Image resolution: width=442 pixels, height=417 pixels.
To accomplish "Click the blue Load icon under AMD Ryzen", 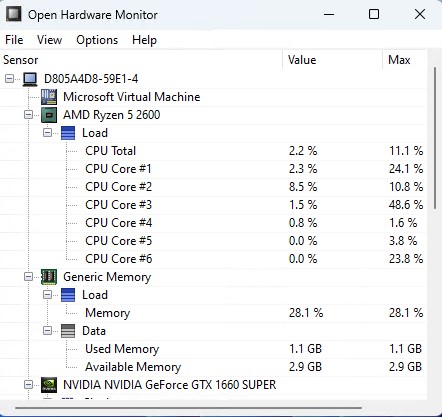I will coord(68,133).
